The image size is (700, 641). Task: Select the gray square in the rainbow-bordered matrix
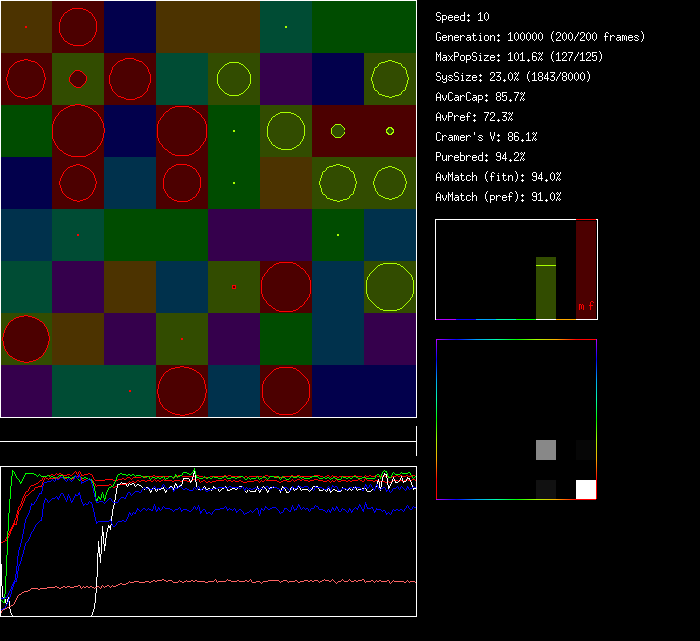click(x=546, y=450)
